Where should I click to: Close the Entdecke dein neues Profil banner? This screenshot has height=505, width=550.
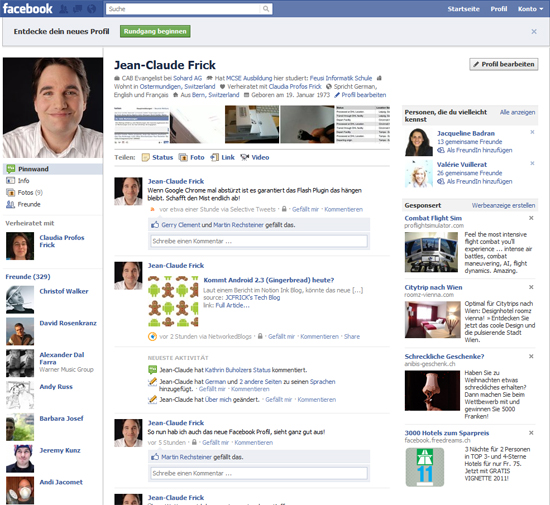point(534,32)
